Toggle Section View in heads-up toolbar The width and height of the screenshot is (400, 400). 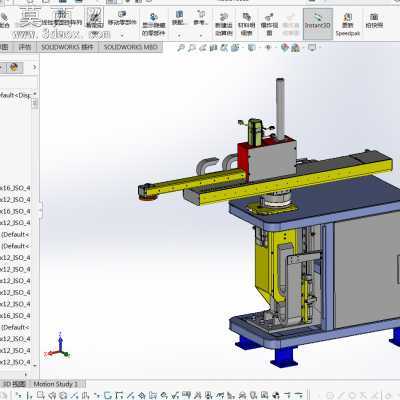[213, 48]
